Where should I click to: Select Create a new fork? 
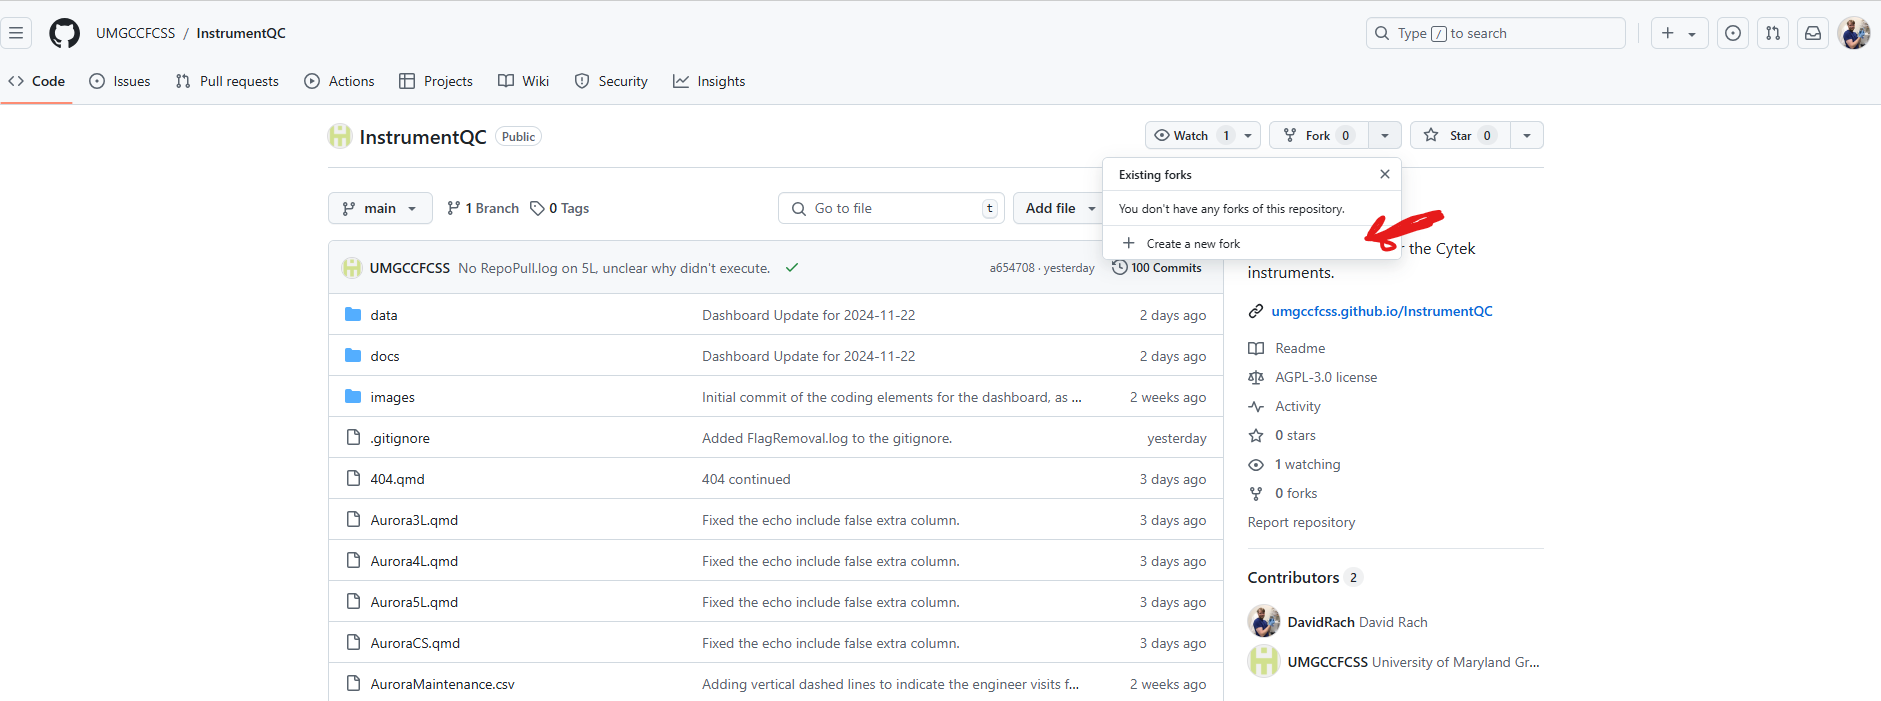1192,244
